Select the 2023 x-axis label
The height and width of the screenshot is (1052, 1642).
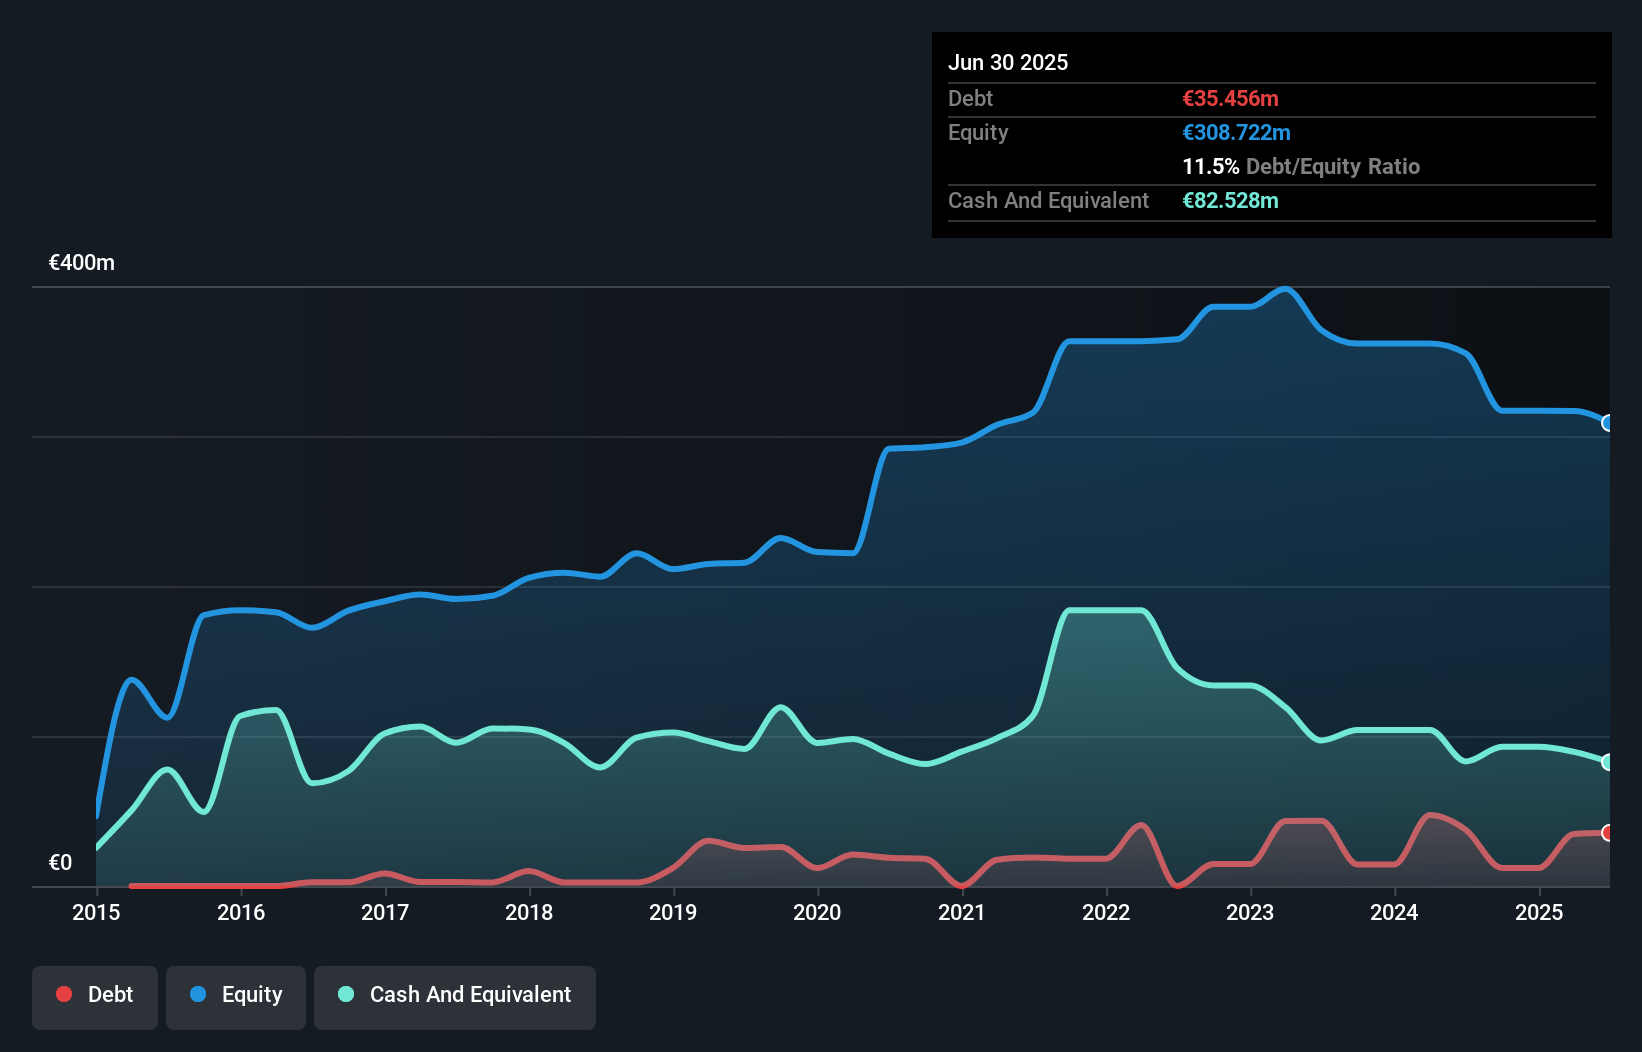[x=1250, y=912]
